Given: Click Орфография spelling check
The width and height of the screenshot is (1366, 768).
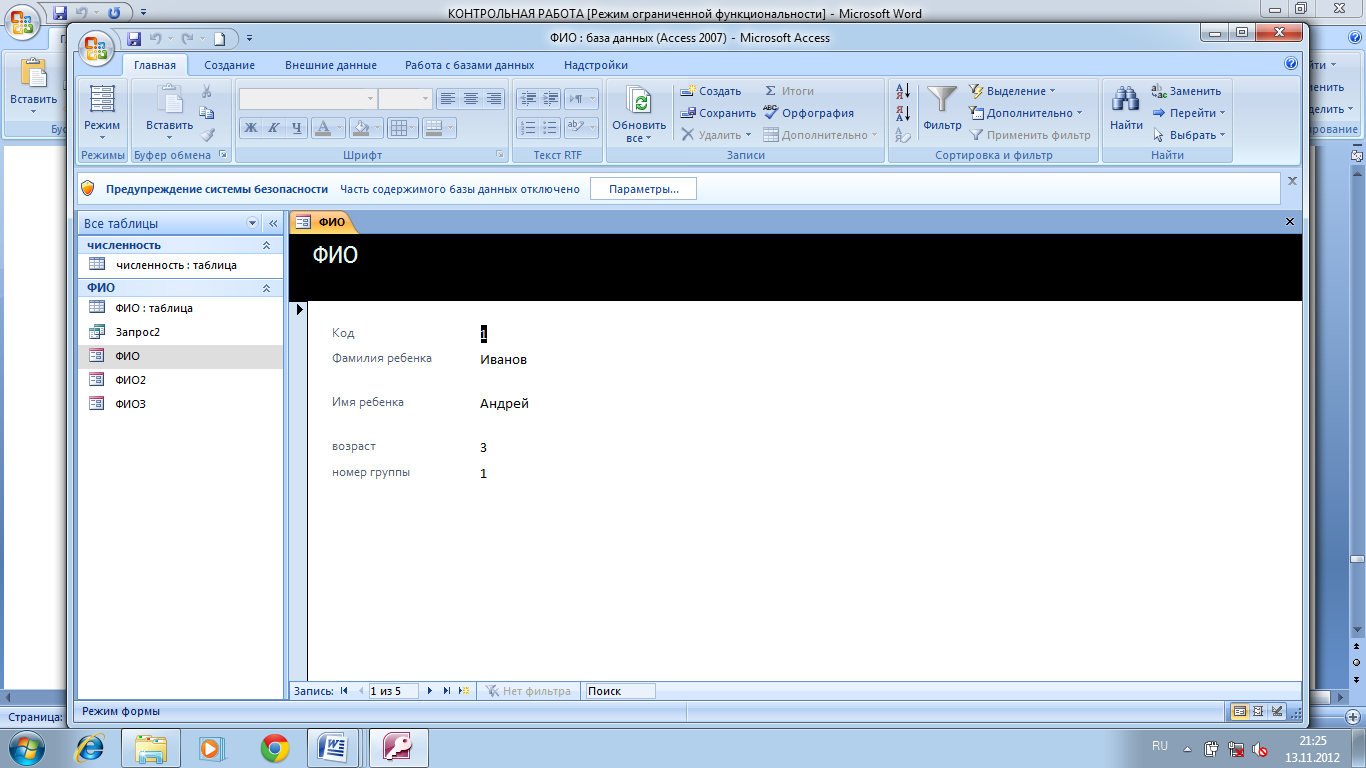Looking at the screenshot, I should [808, 113].
